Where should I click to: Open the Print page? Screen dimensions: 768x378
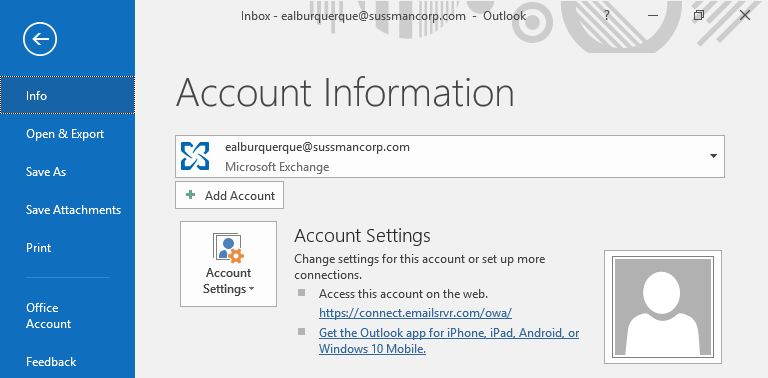[x=68, y=248]
